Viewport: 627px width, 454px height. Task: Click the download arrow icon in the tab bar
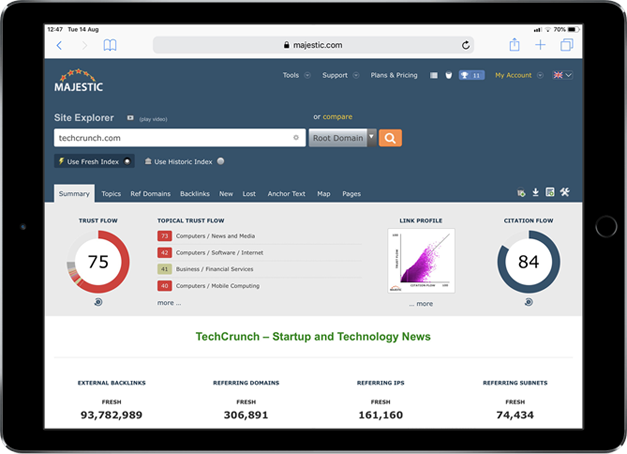[535, 193]
